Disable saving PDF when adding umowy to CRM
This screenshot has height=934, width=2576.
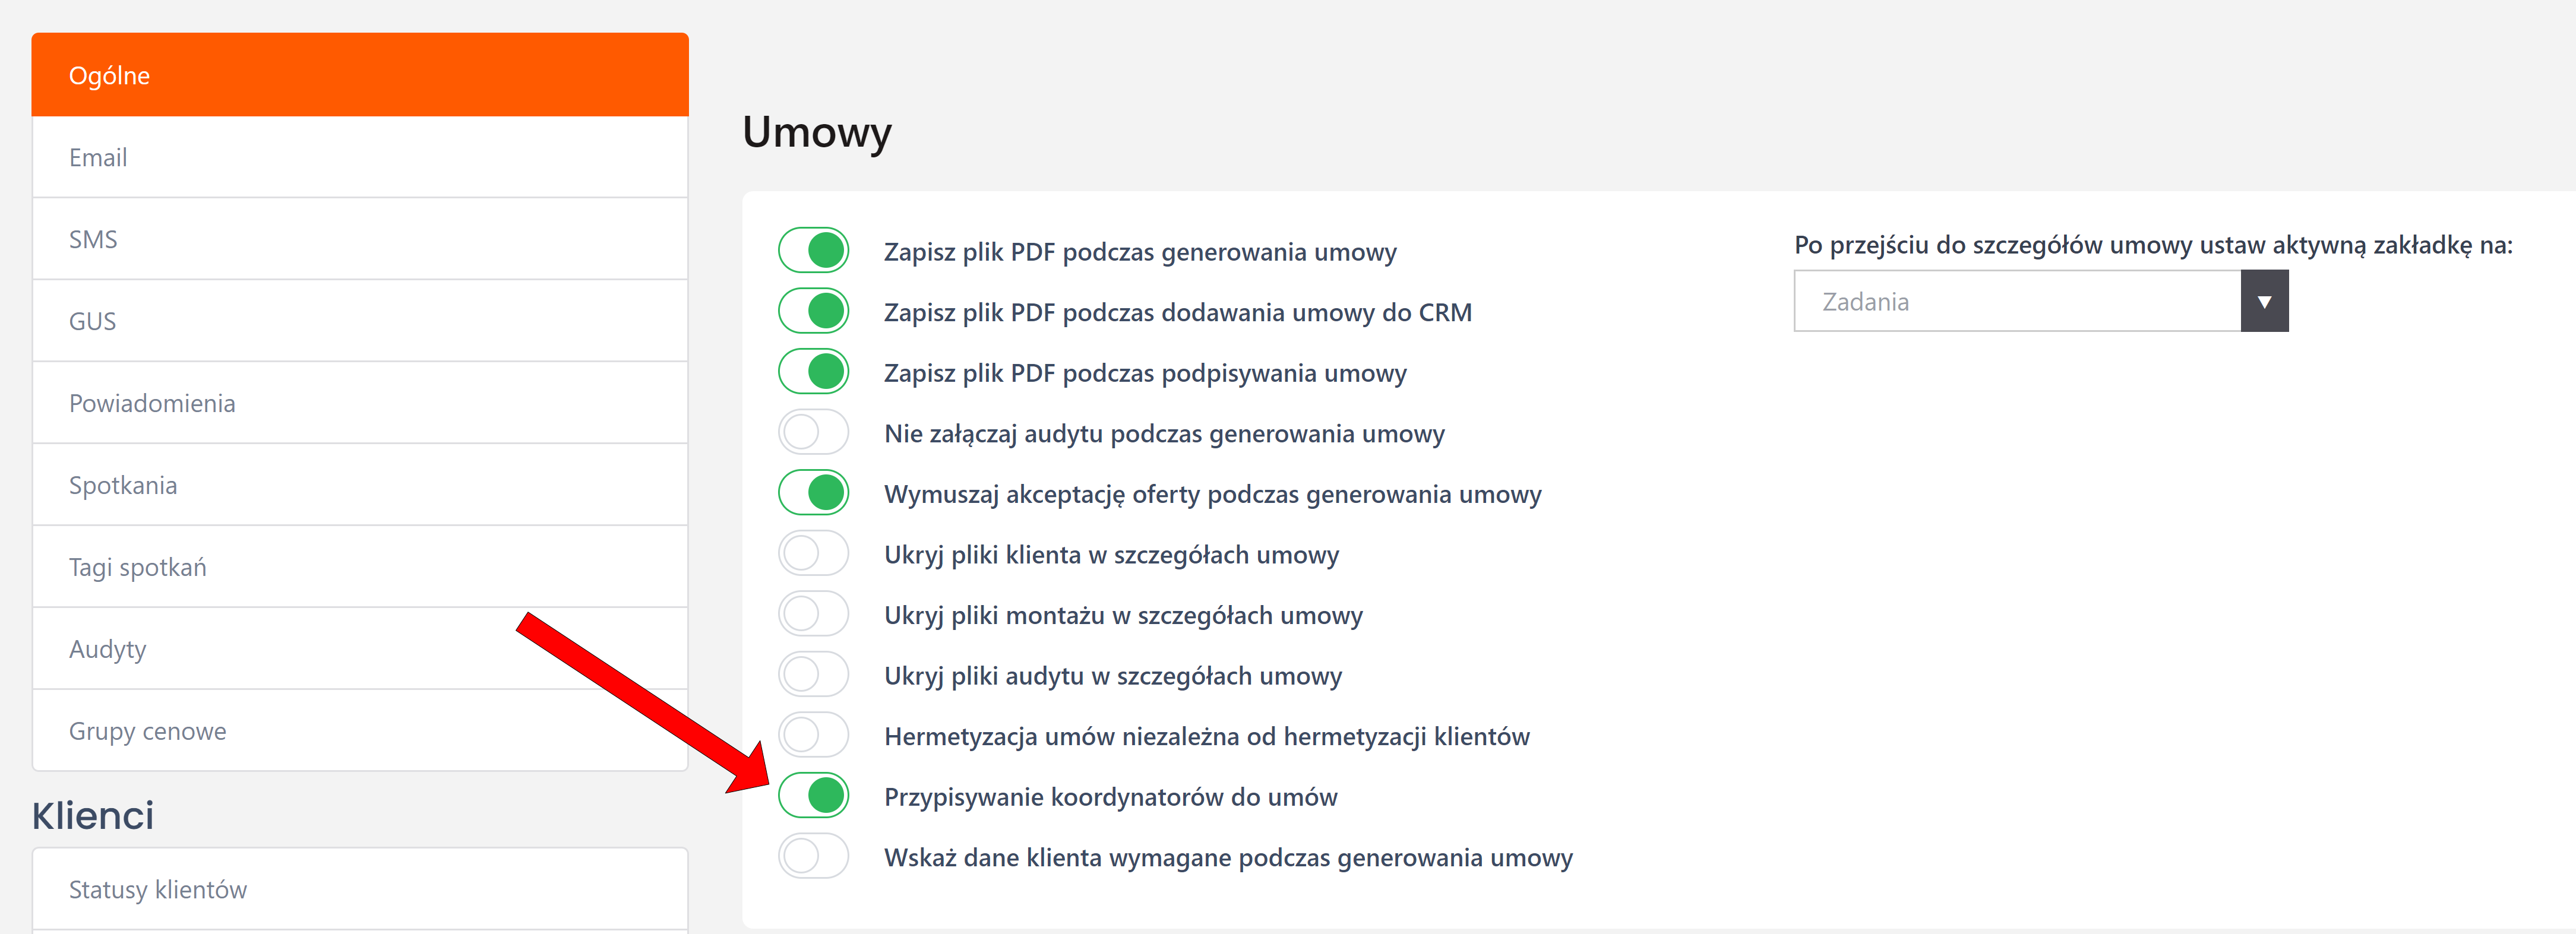click(813, 311)
